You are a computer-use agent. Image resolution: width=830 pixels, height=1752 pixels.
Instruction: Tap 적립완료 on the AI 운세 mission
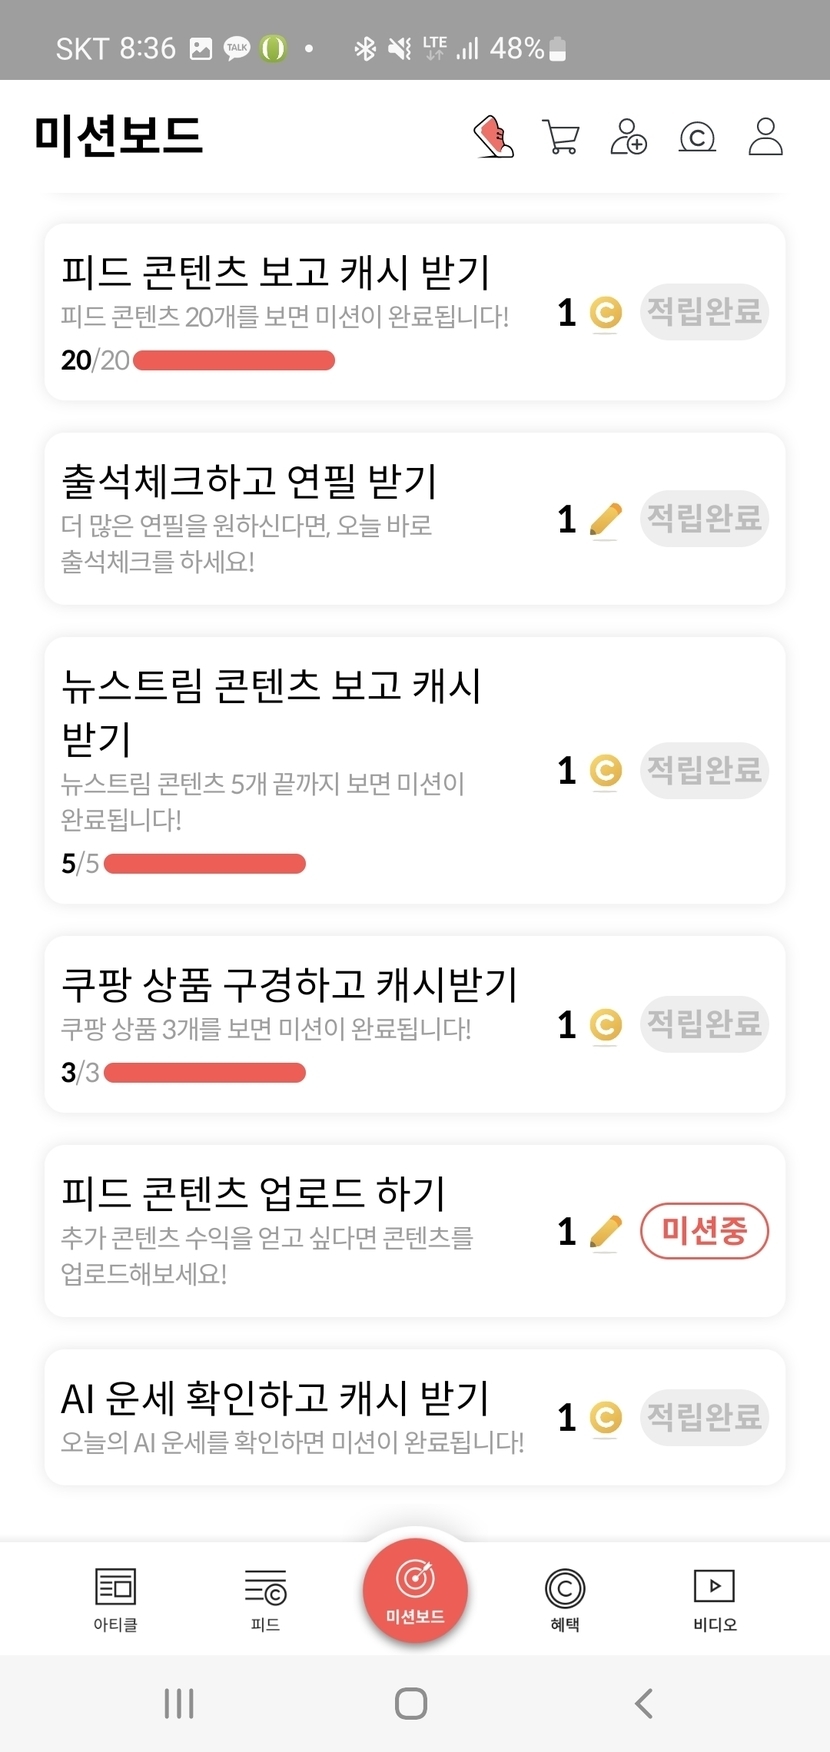[x=704, y=1417]
